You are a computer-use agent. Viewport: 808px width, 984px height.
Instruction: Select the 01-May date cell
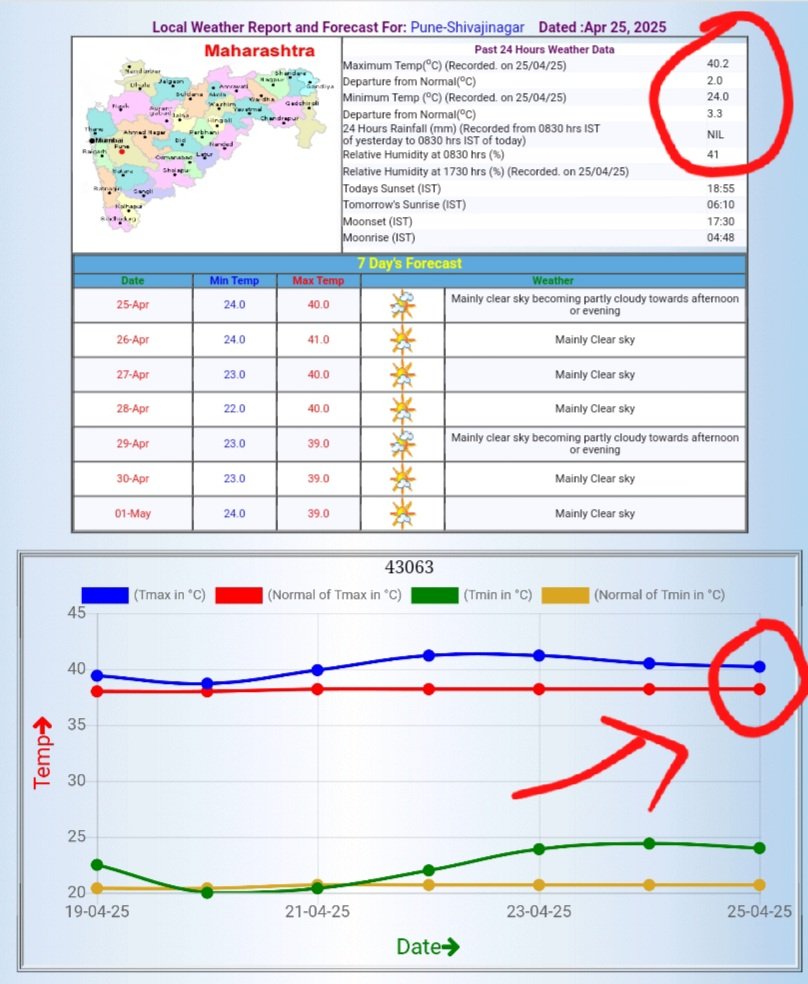point(132,513)
